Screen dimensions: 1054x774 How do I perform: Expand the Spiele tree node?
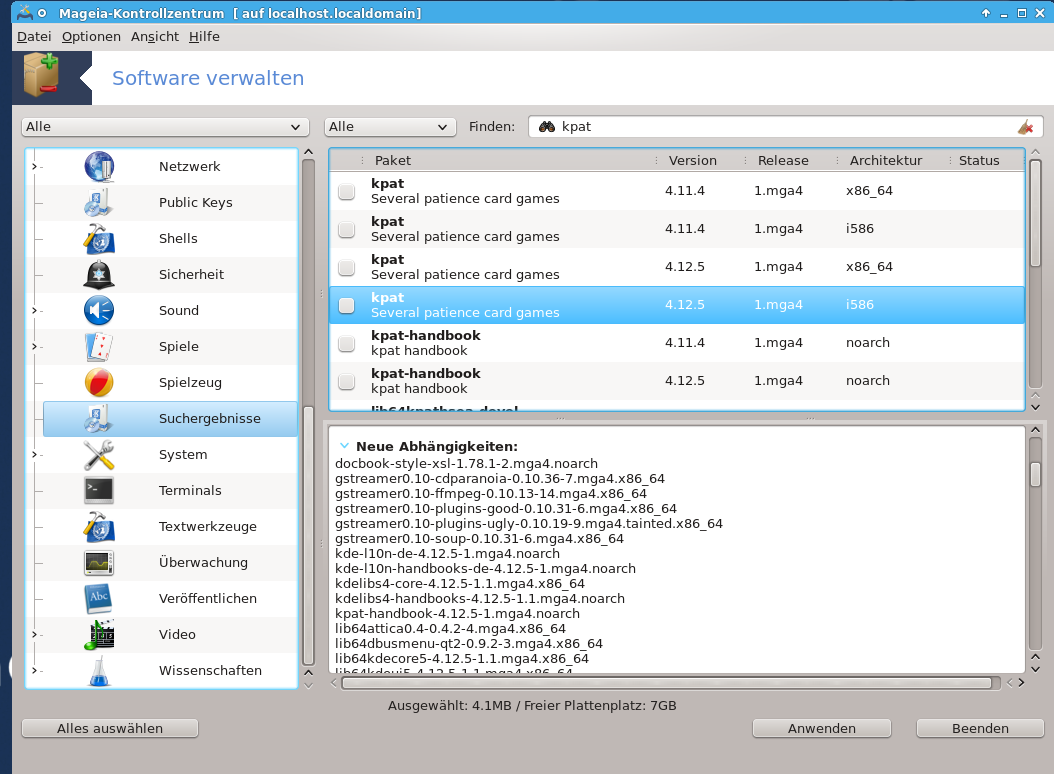34,346
